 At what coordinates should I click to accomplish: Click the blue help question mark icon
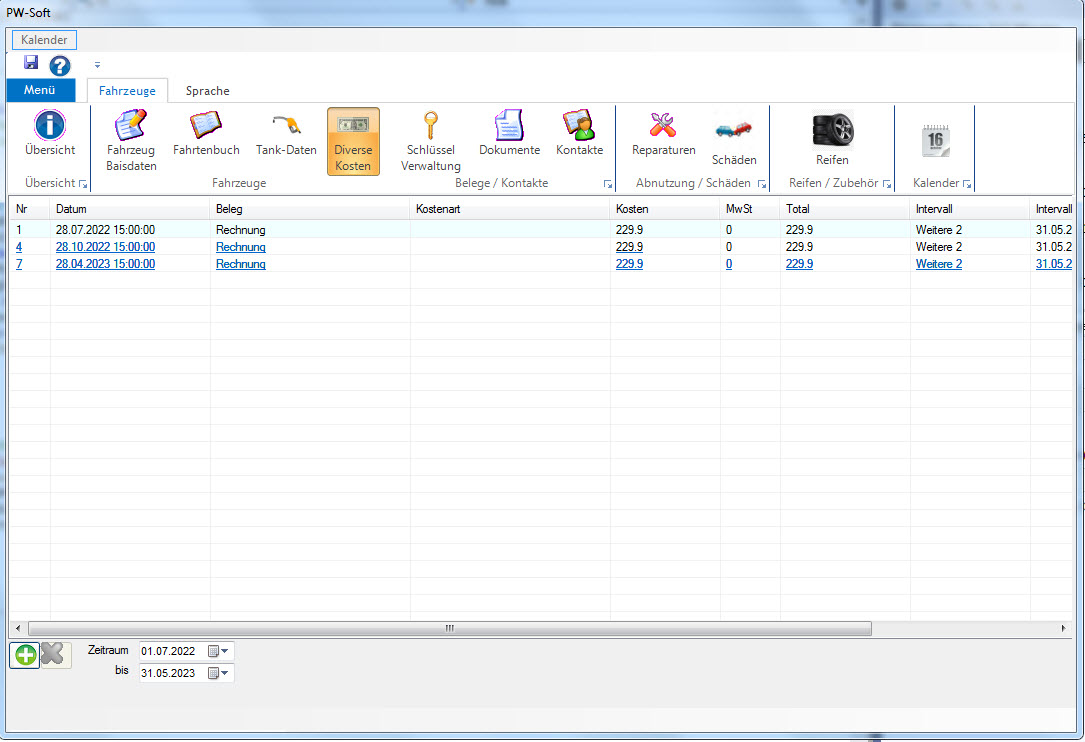(60, 67)
